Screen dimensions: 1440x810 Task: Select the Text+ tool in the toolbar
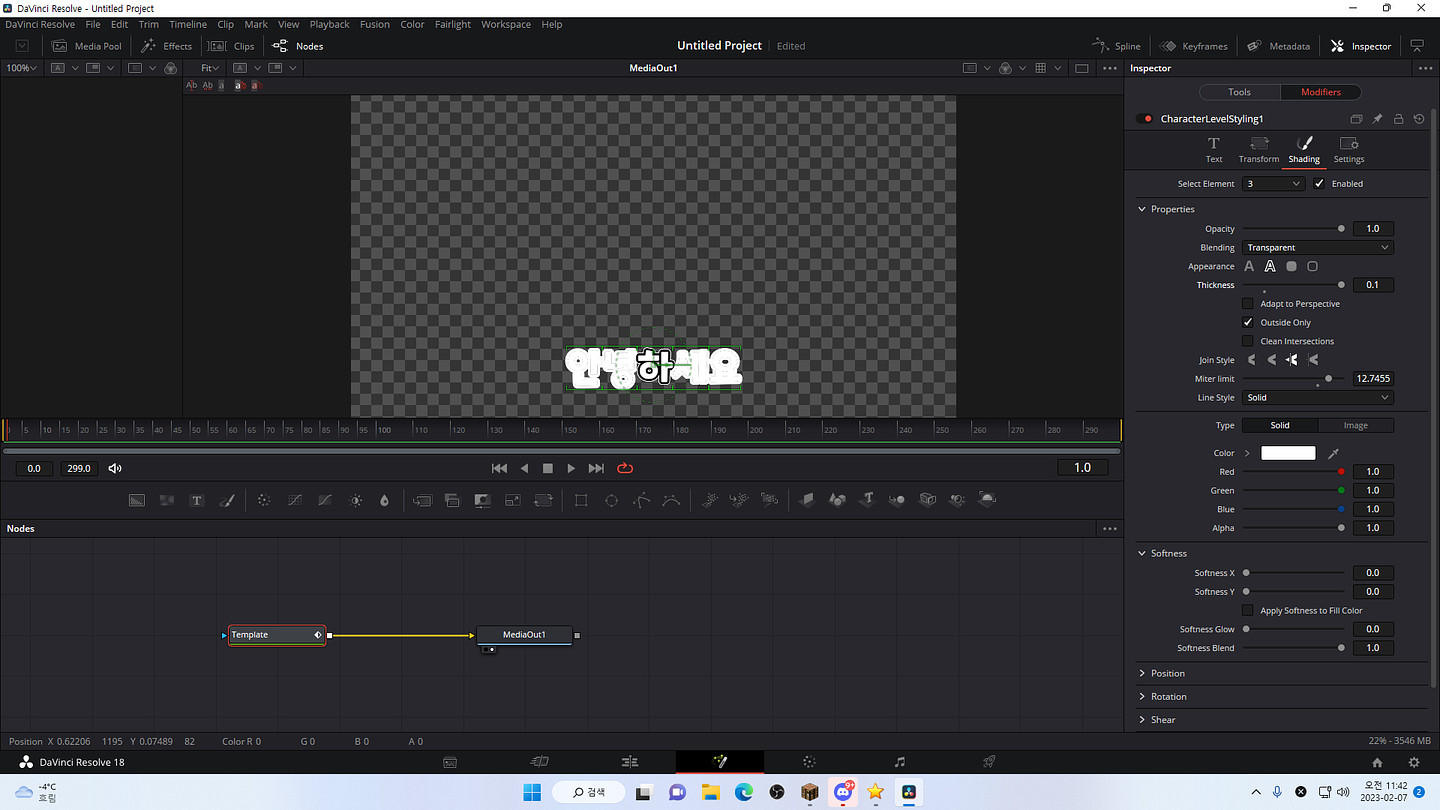click(197, 500)
